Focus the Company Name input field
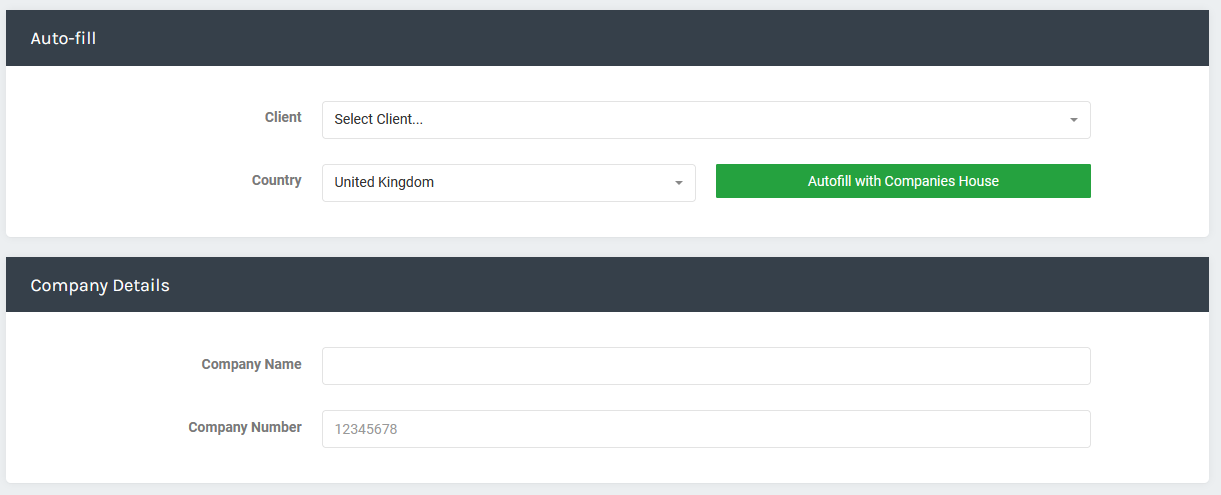Screen dimensions: 1221x495 coord(706,366)
